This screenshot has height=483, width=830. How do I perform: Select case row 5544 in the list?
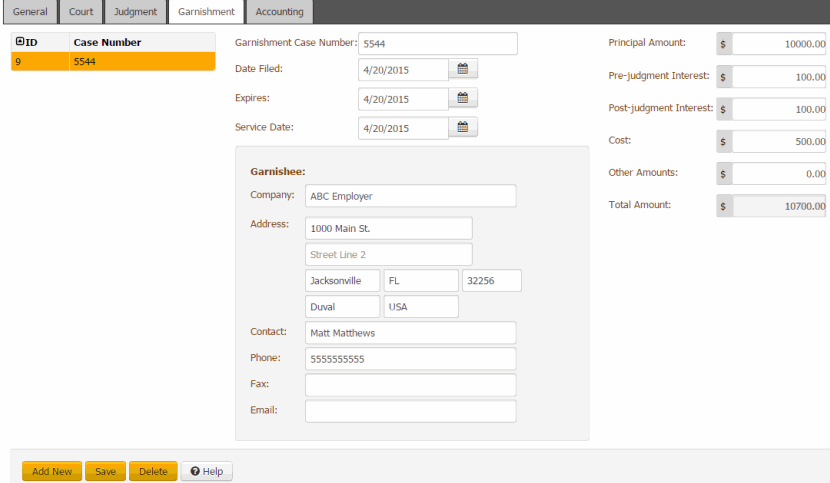[x=112, y=61]
